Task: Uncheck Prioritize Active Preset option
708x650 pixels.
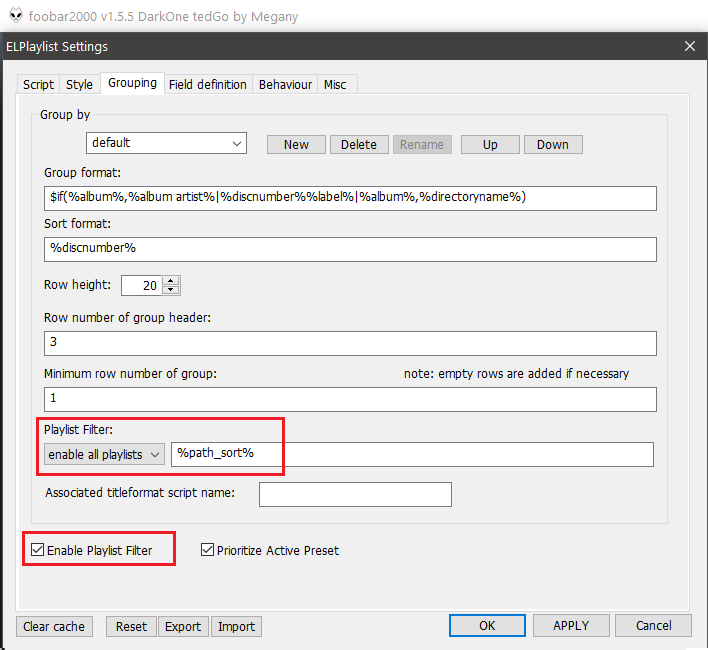Action: coord(208,550)
